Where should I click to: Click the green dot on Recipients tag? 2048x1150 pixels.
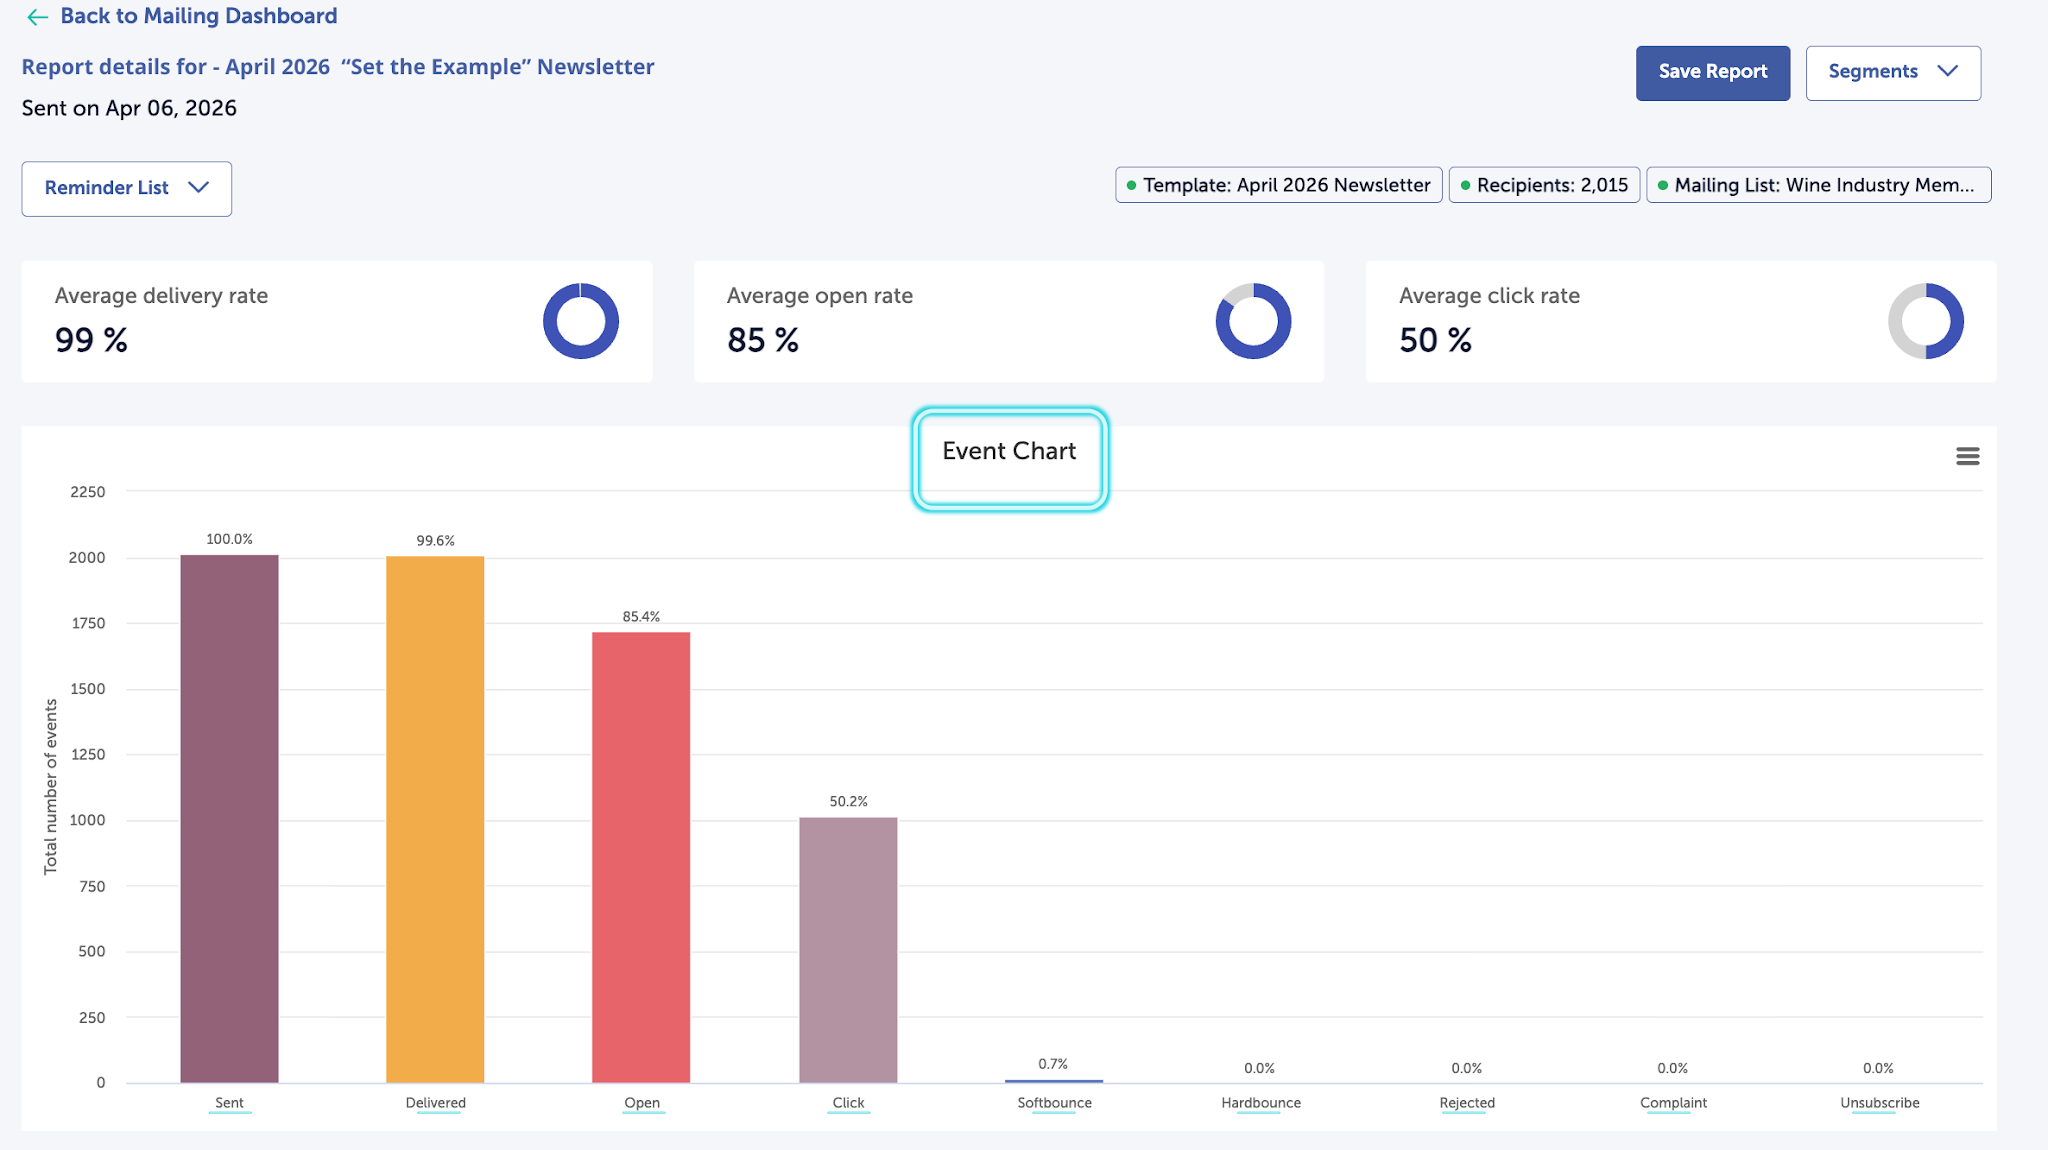pyautogui.click(x=1465, y=186)
